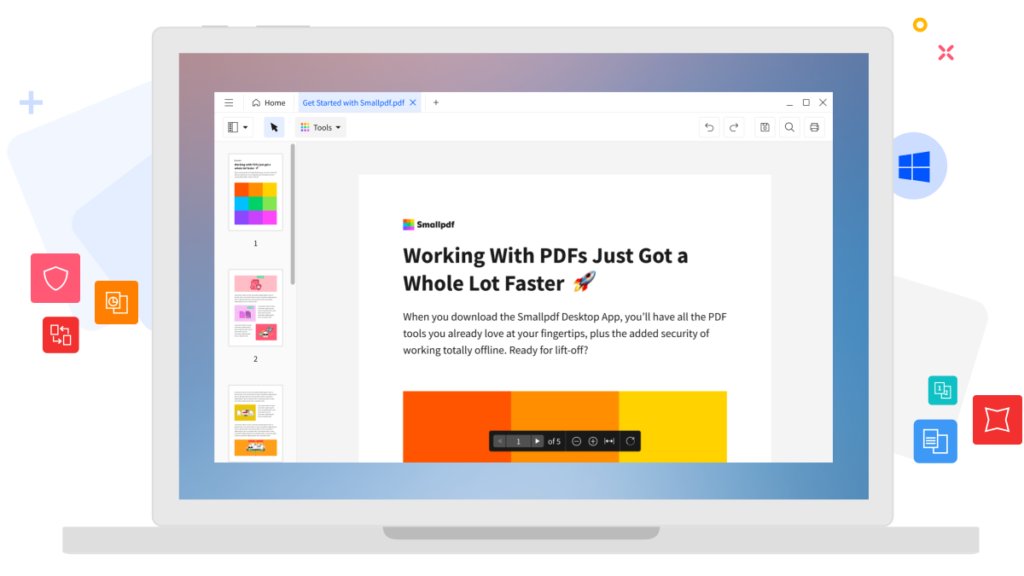Zoom out with the minus icon

576,441
